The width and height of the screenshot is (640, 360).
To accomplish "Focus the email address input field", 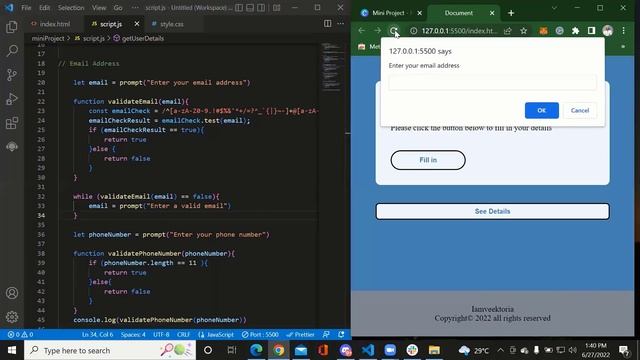I will point(492,83).
